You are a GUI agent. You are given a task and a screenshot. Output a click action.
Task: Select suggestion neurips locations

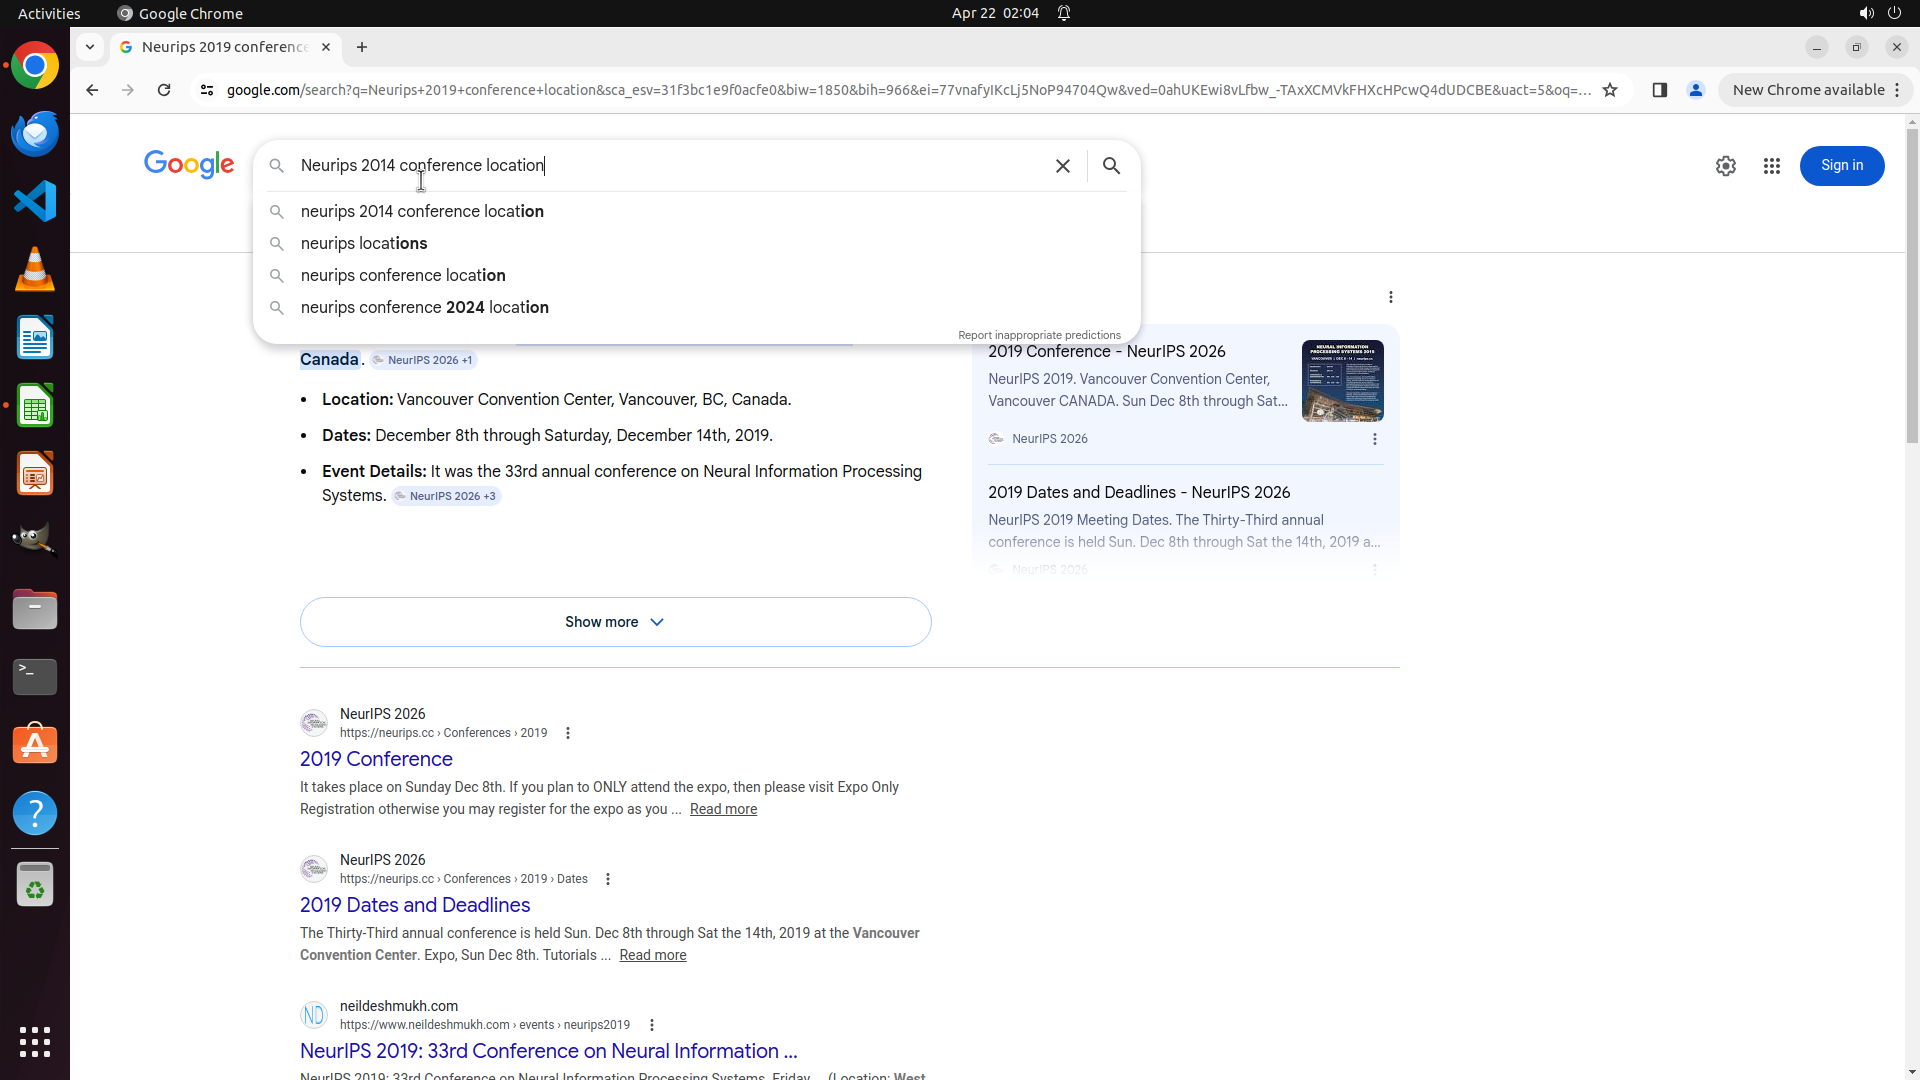point(364,244)
